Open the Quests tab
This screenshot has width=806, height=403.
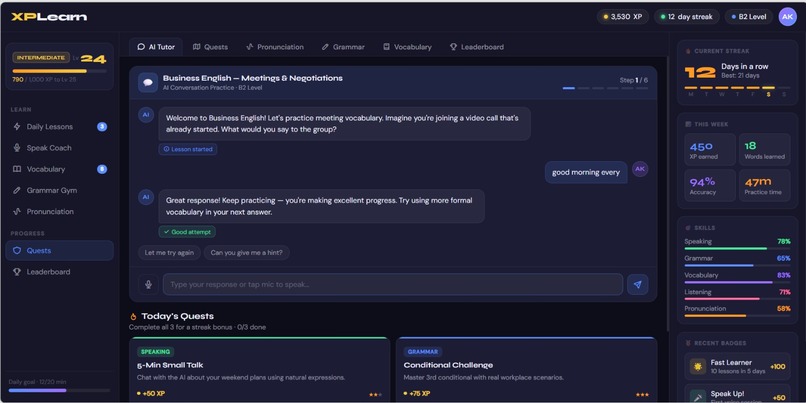point(210,47)
